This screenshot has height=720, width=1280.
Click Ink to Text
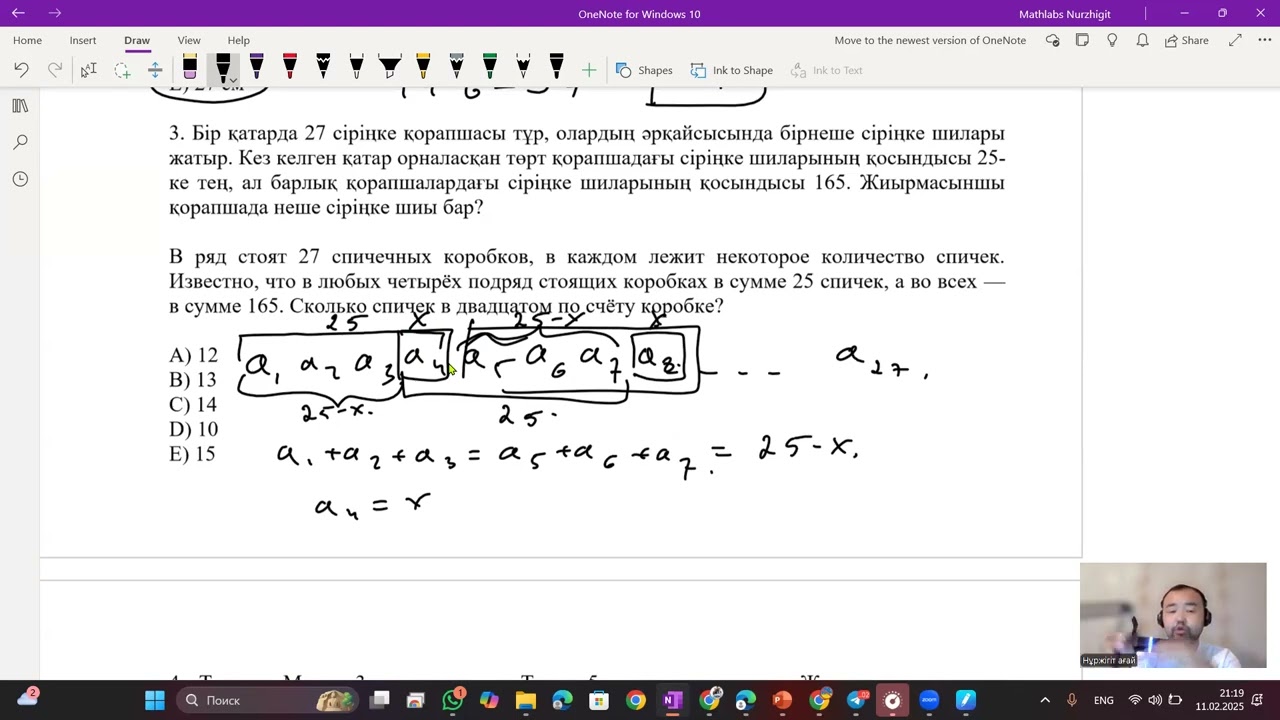click(x=826, y=70)
